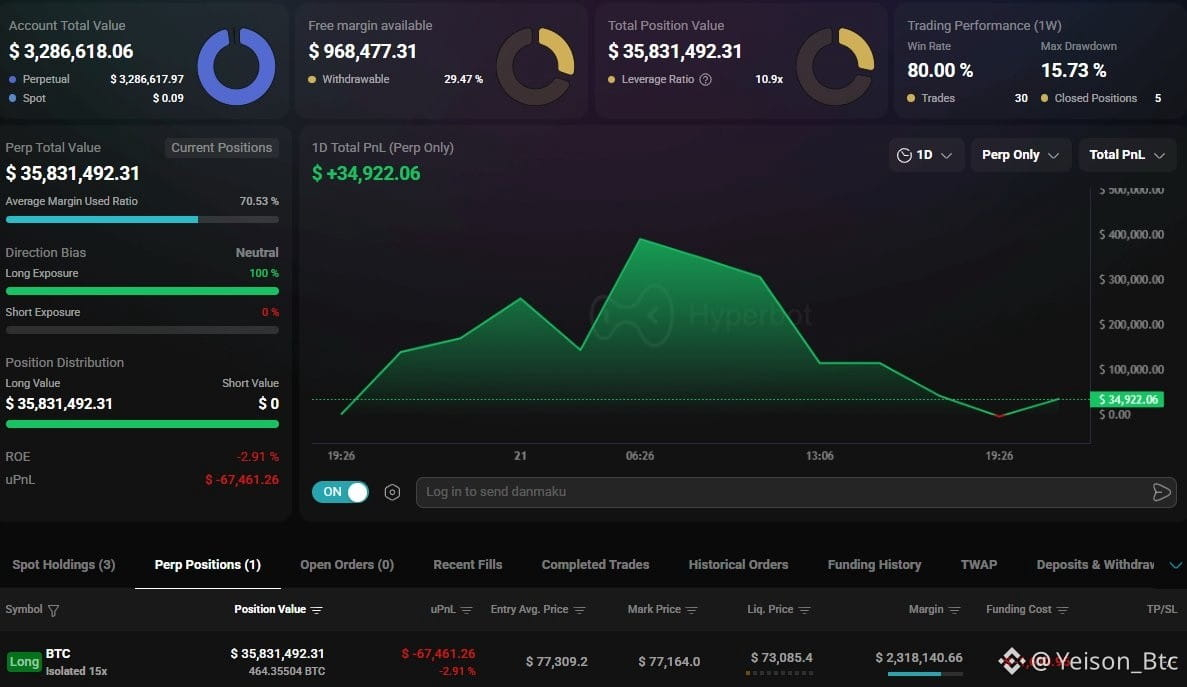This screenshot has width=1187, height=687.
Task: Click the -2.91 % ROE value in left panel
Action: click(258, 457)
